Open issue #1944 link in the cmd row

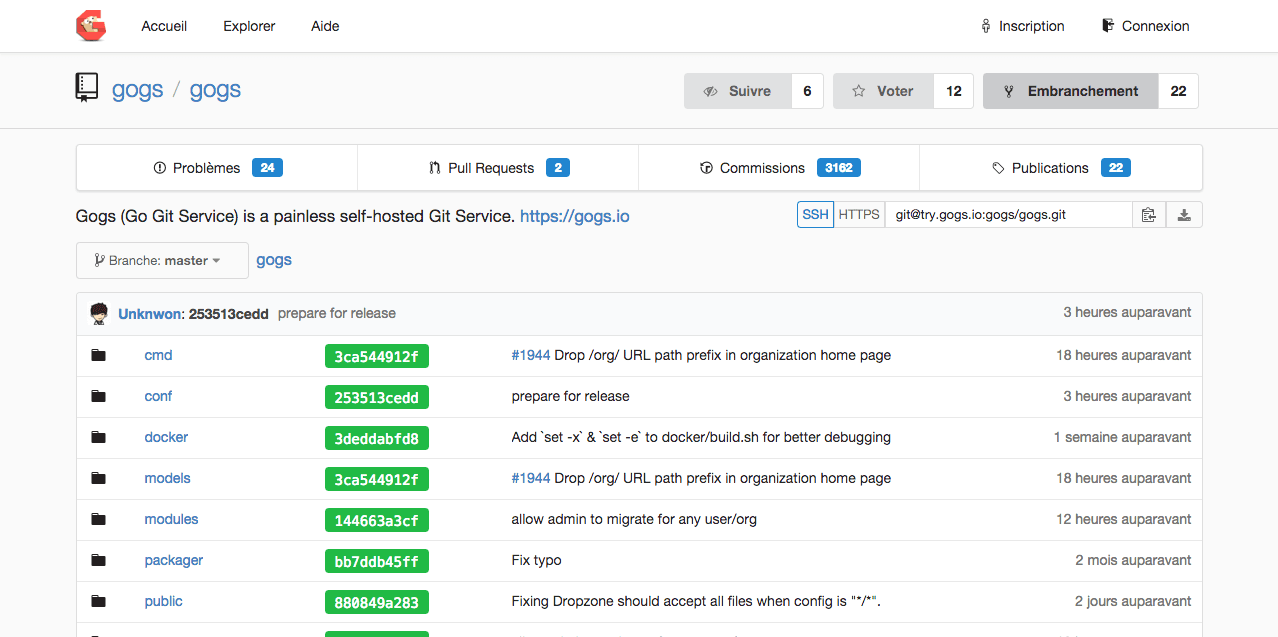pos(531,355)
